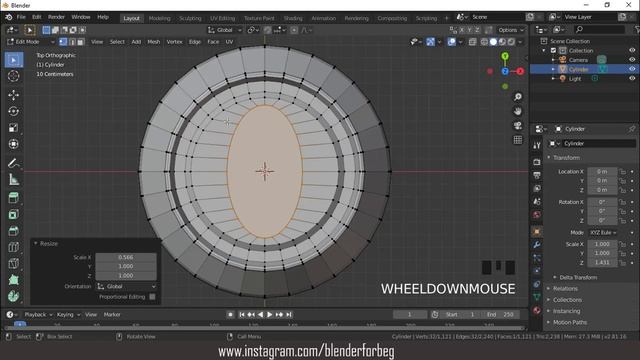This screenshot has width=640, height=360.
Task: Click the object name Cylinder input field
Action: (x=598, y=144)
